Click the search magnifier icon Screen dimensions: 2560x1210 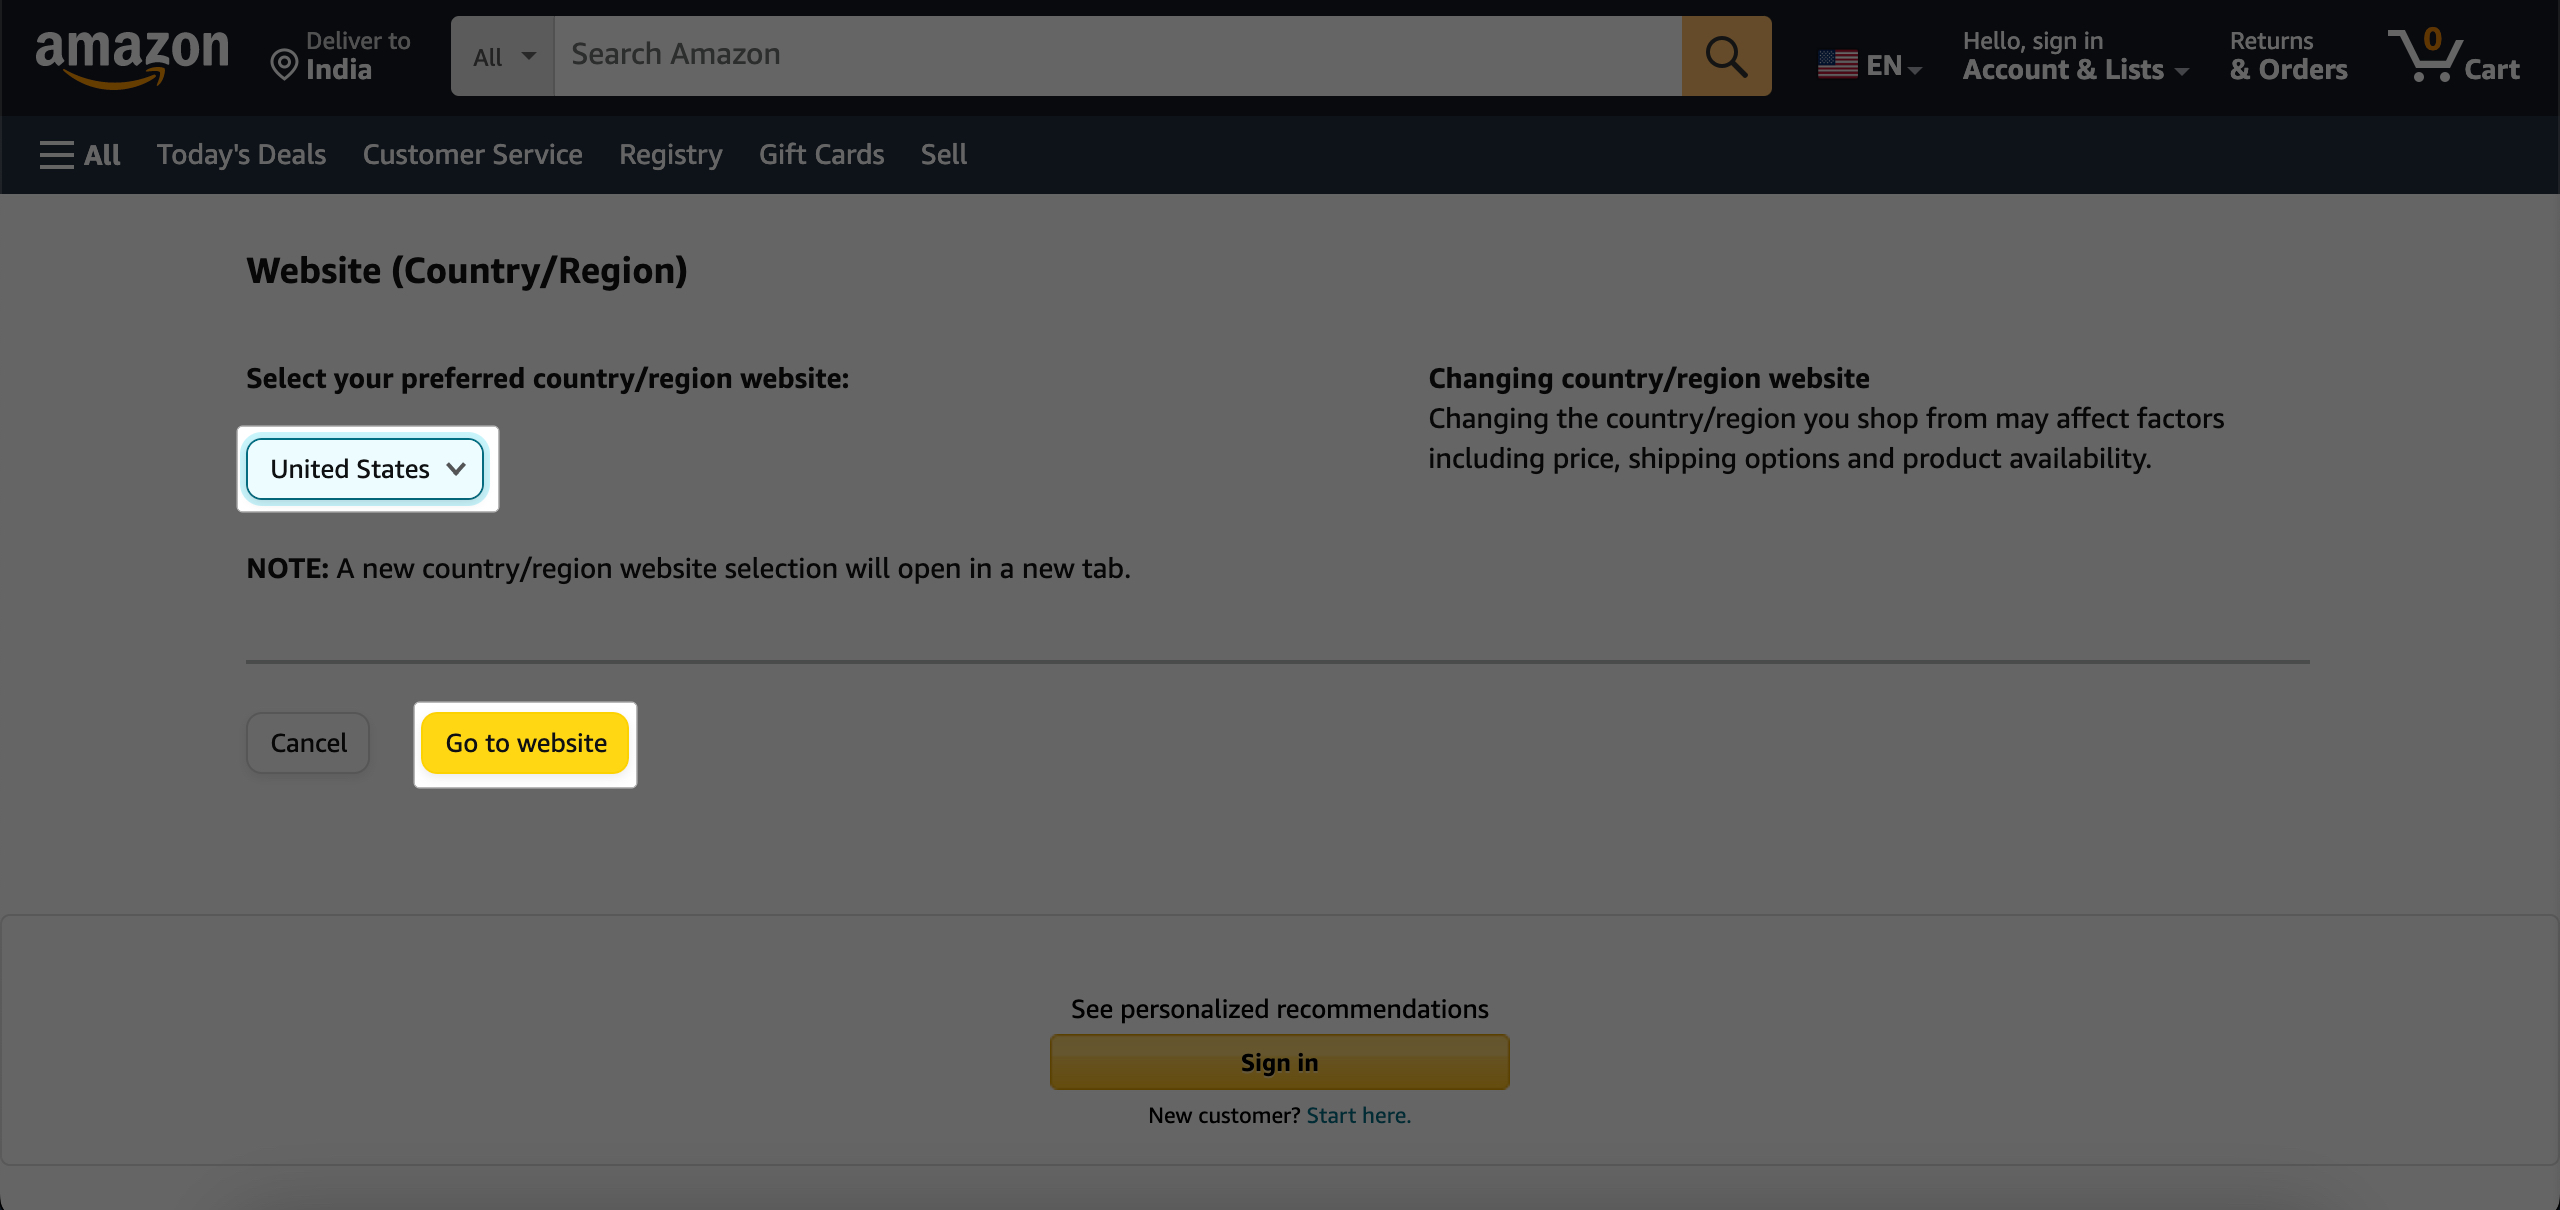(x=1726, y=56)
